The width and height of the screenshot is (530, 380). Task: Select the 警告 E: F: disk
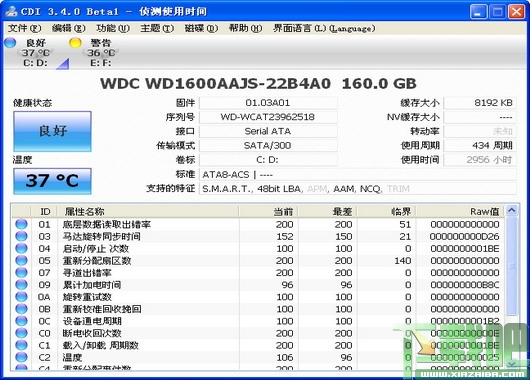(x=101, y=53)
